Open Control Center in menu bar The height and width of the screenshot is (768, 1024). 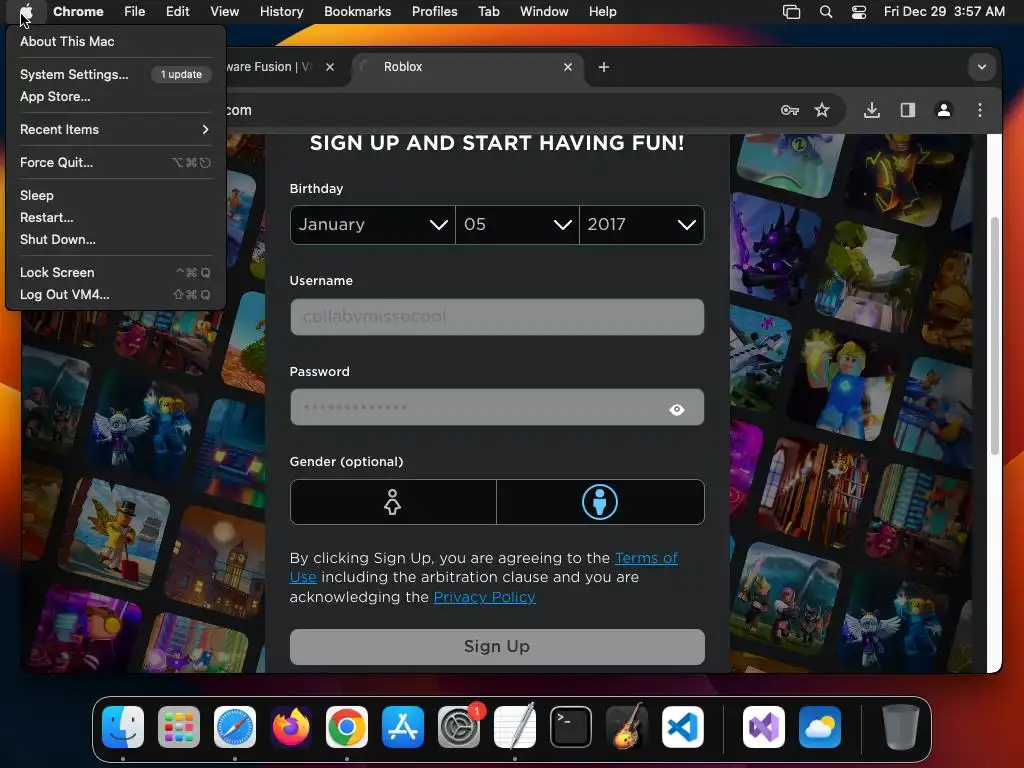(x=859, y=12)
